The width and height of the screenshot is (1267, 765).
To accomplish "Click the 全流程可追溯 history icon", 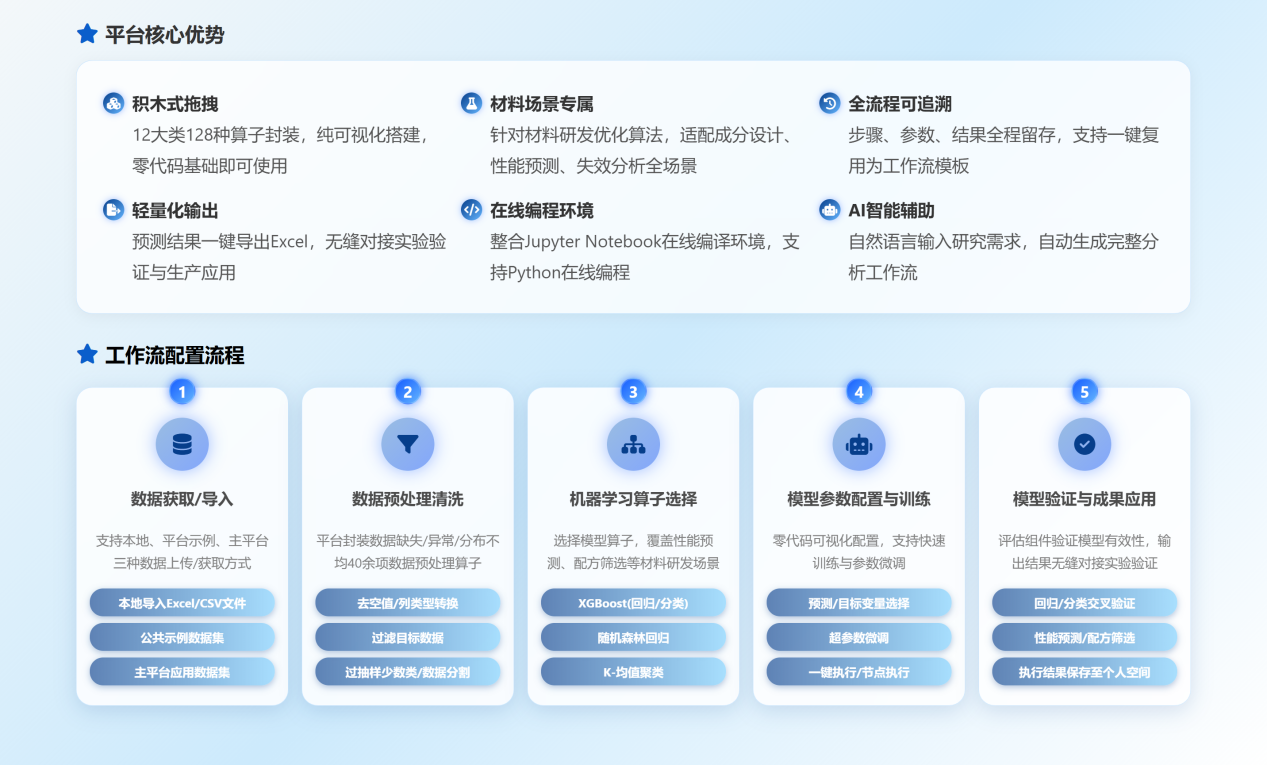I will click(829, 103).
